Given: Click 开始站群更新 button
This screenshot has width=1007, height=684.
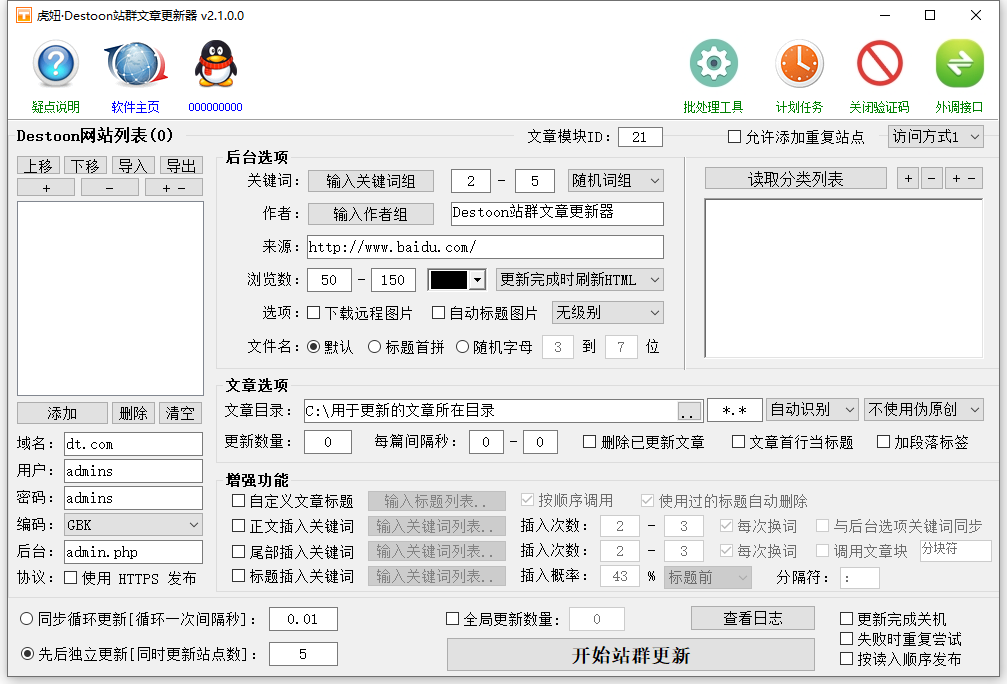Looking at the screenshot, I should tap(631, 655).
